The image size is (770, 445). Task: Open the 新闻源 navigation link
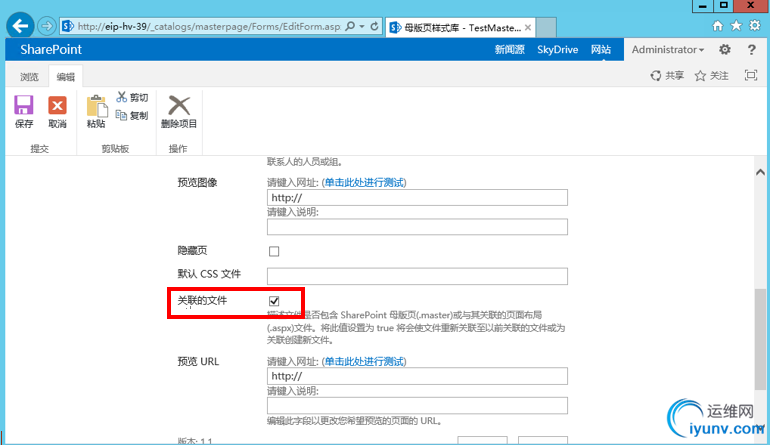click(509, 50)
